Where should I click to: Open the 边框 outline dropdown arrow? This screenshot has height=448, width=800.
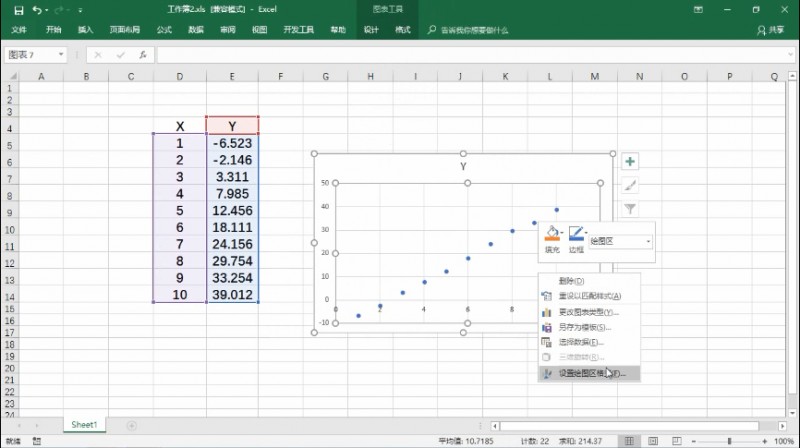click(x=586, y=233)
